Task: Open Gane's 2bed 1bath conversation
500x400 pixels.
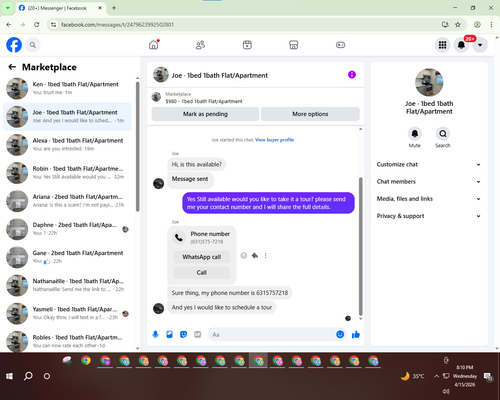Action: click(67, 257)
